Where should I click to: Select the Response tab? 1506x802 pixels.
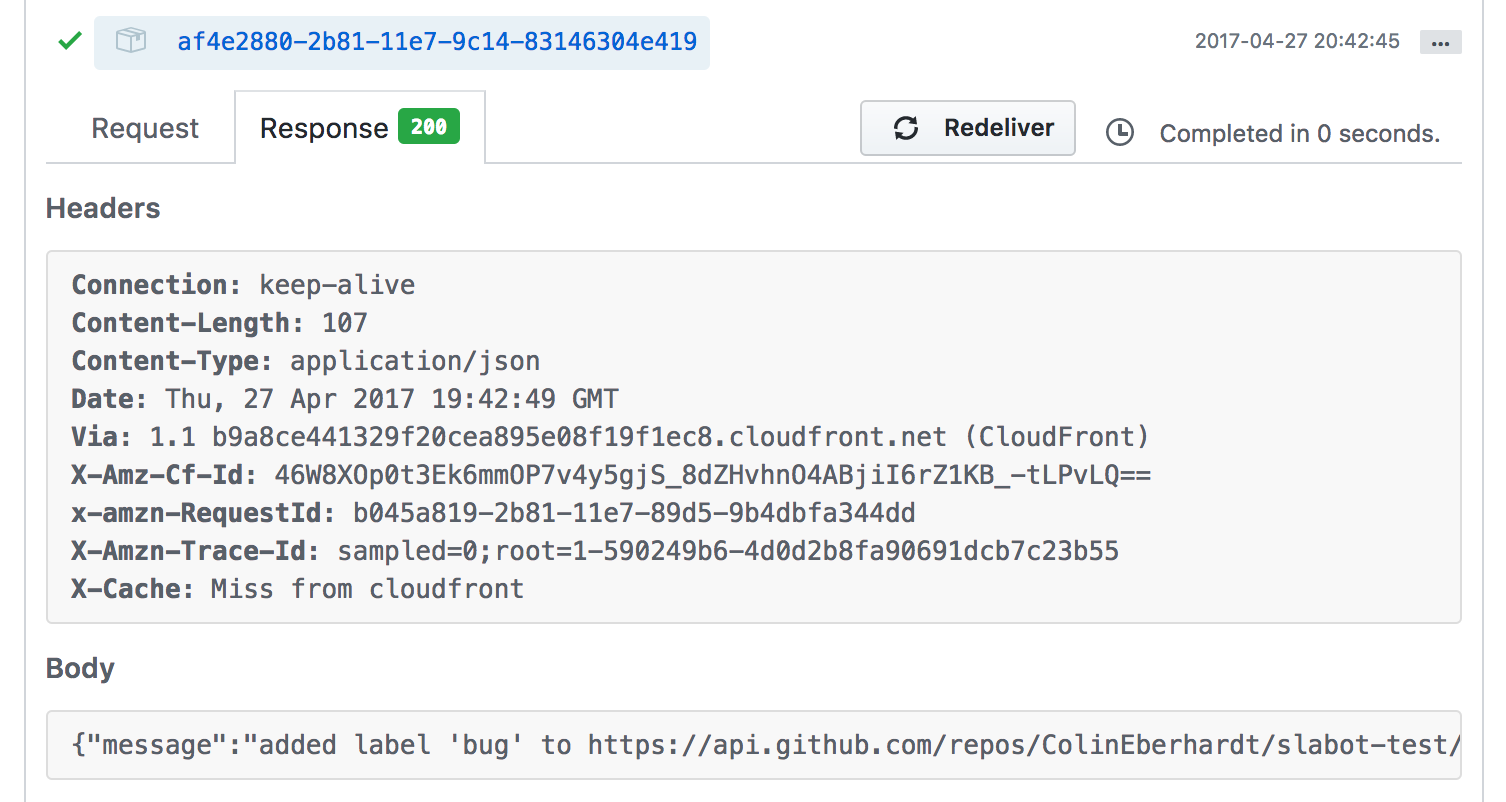[323, 129]
